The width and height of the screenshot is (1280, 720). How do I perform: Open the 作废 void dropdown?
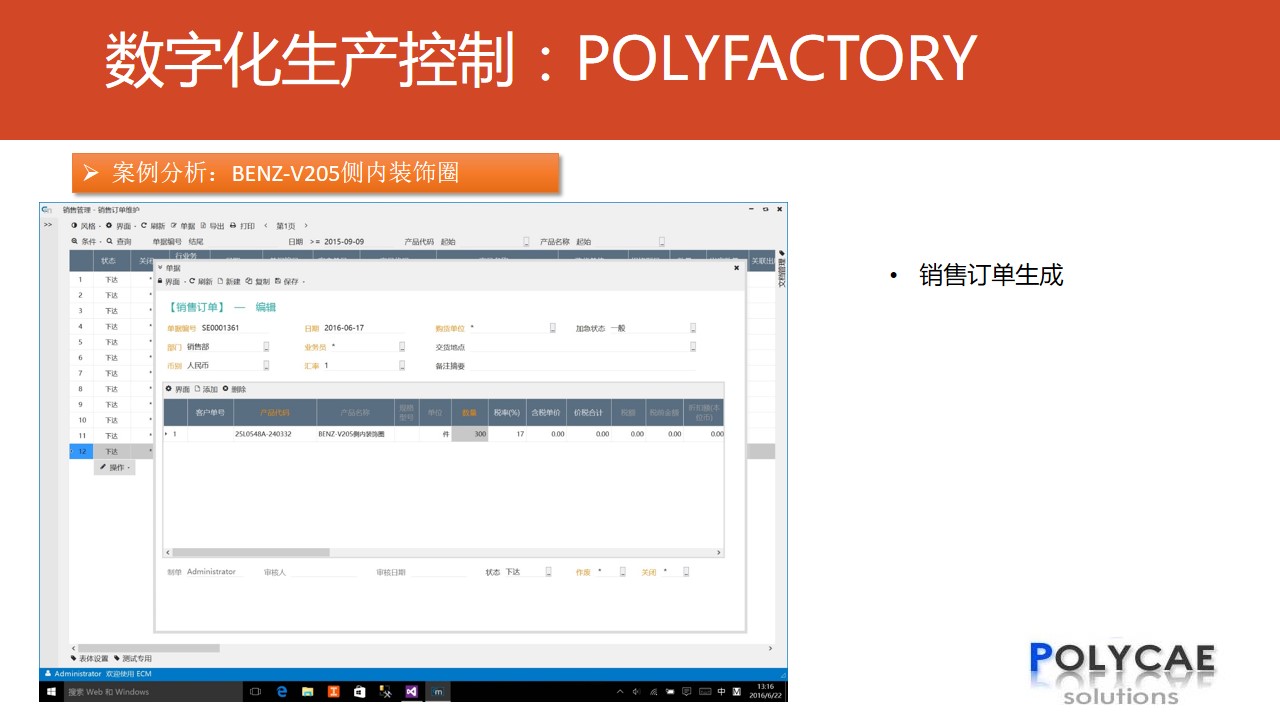[x=622, y=572]
